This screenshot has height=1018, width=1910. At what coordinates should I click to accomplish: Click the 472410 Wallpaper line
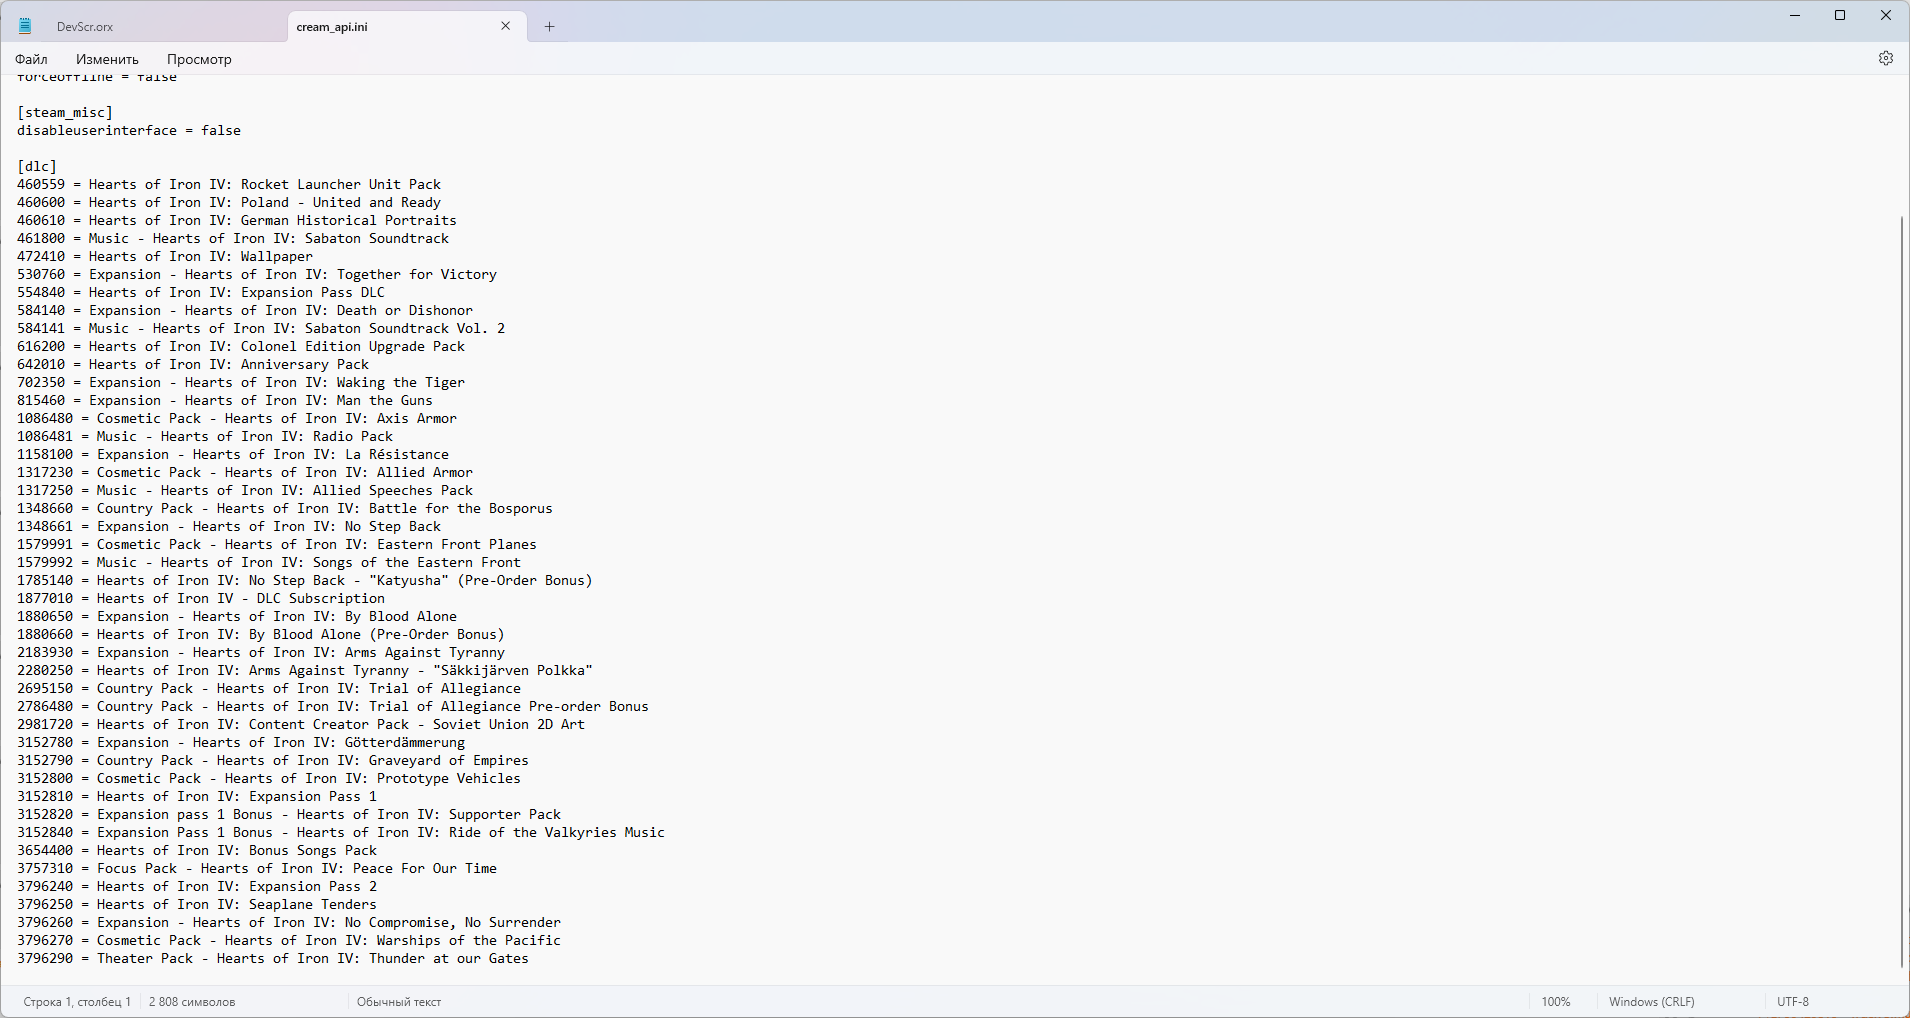[x=165, y=257]
